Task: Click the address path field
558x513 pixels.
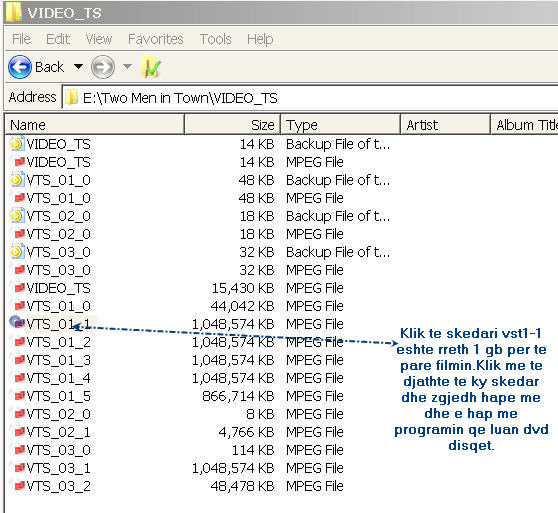Action: (310, 97)
